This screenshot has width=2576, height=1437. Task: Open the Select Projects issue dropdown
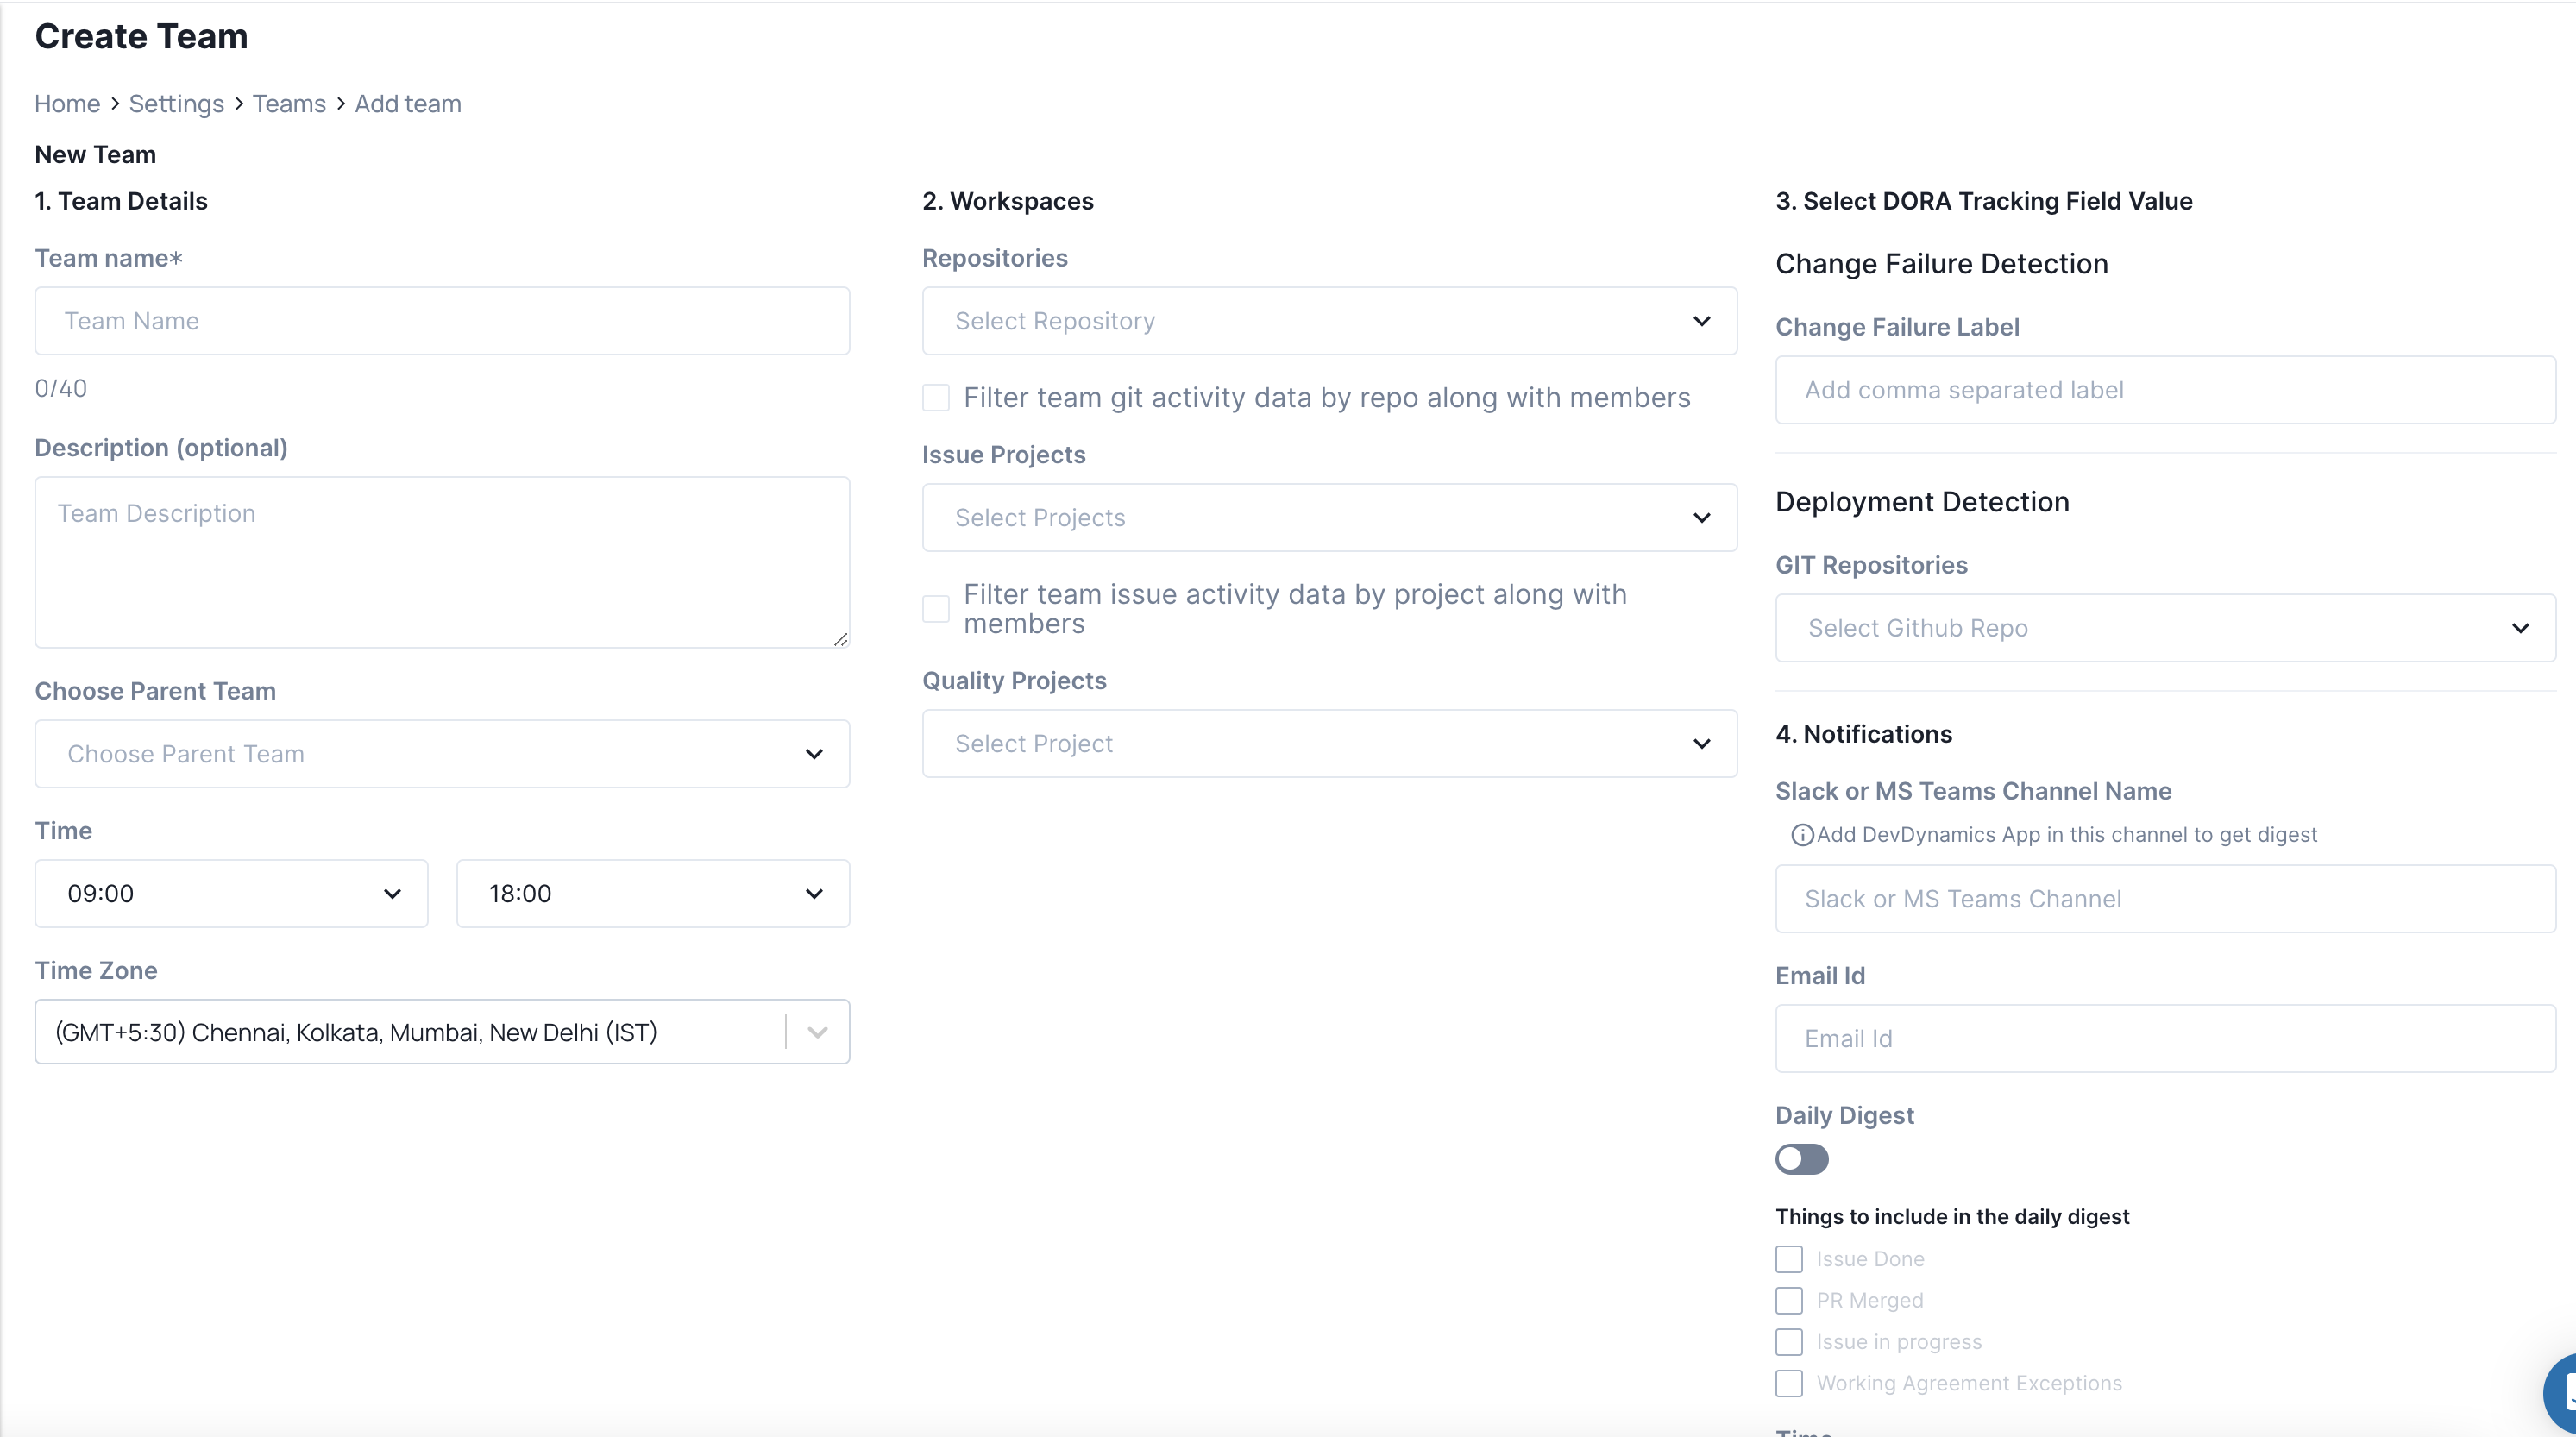(1329, 518)
